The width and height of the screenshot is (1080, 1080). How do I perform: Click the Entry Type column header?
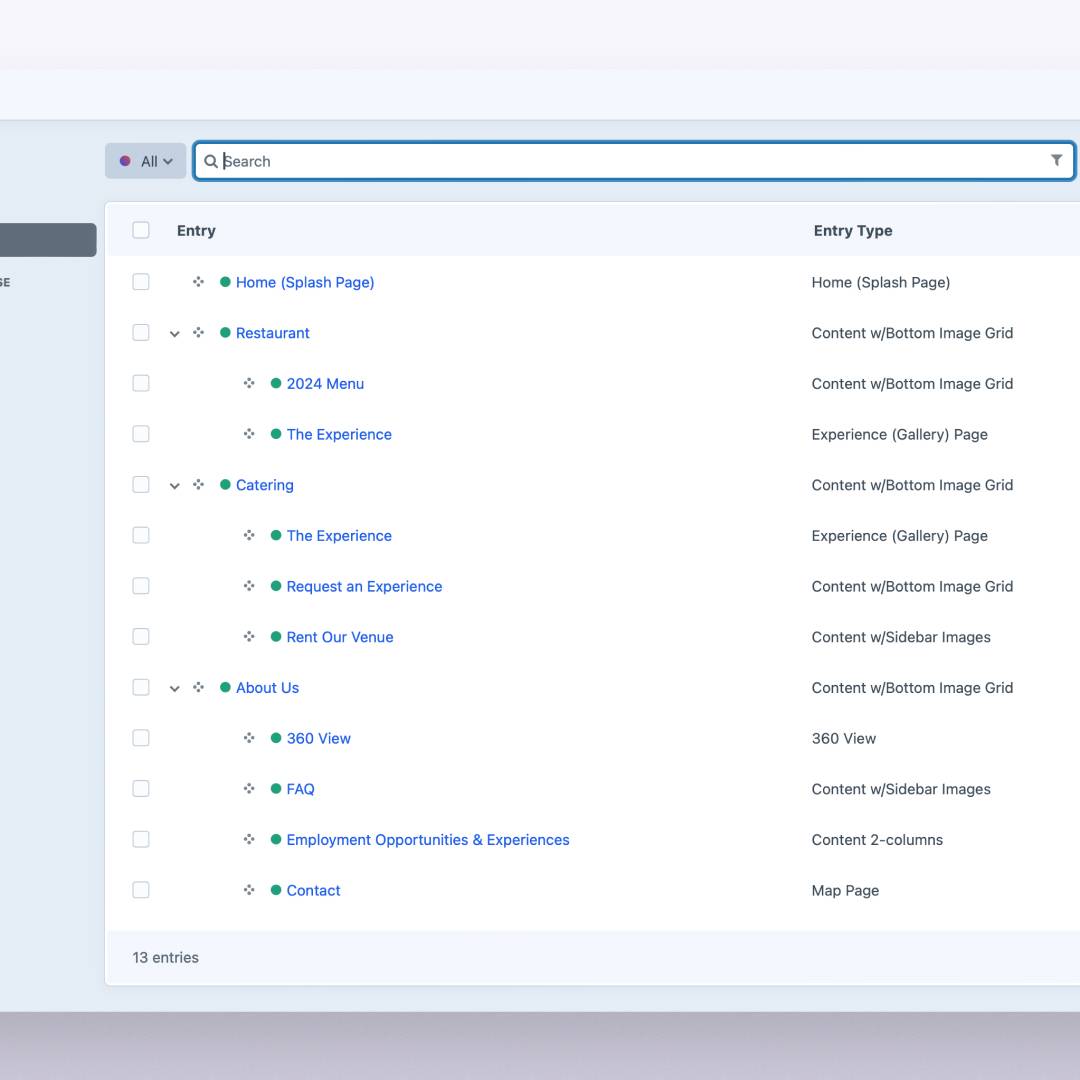(x=852, y=230)
